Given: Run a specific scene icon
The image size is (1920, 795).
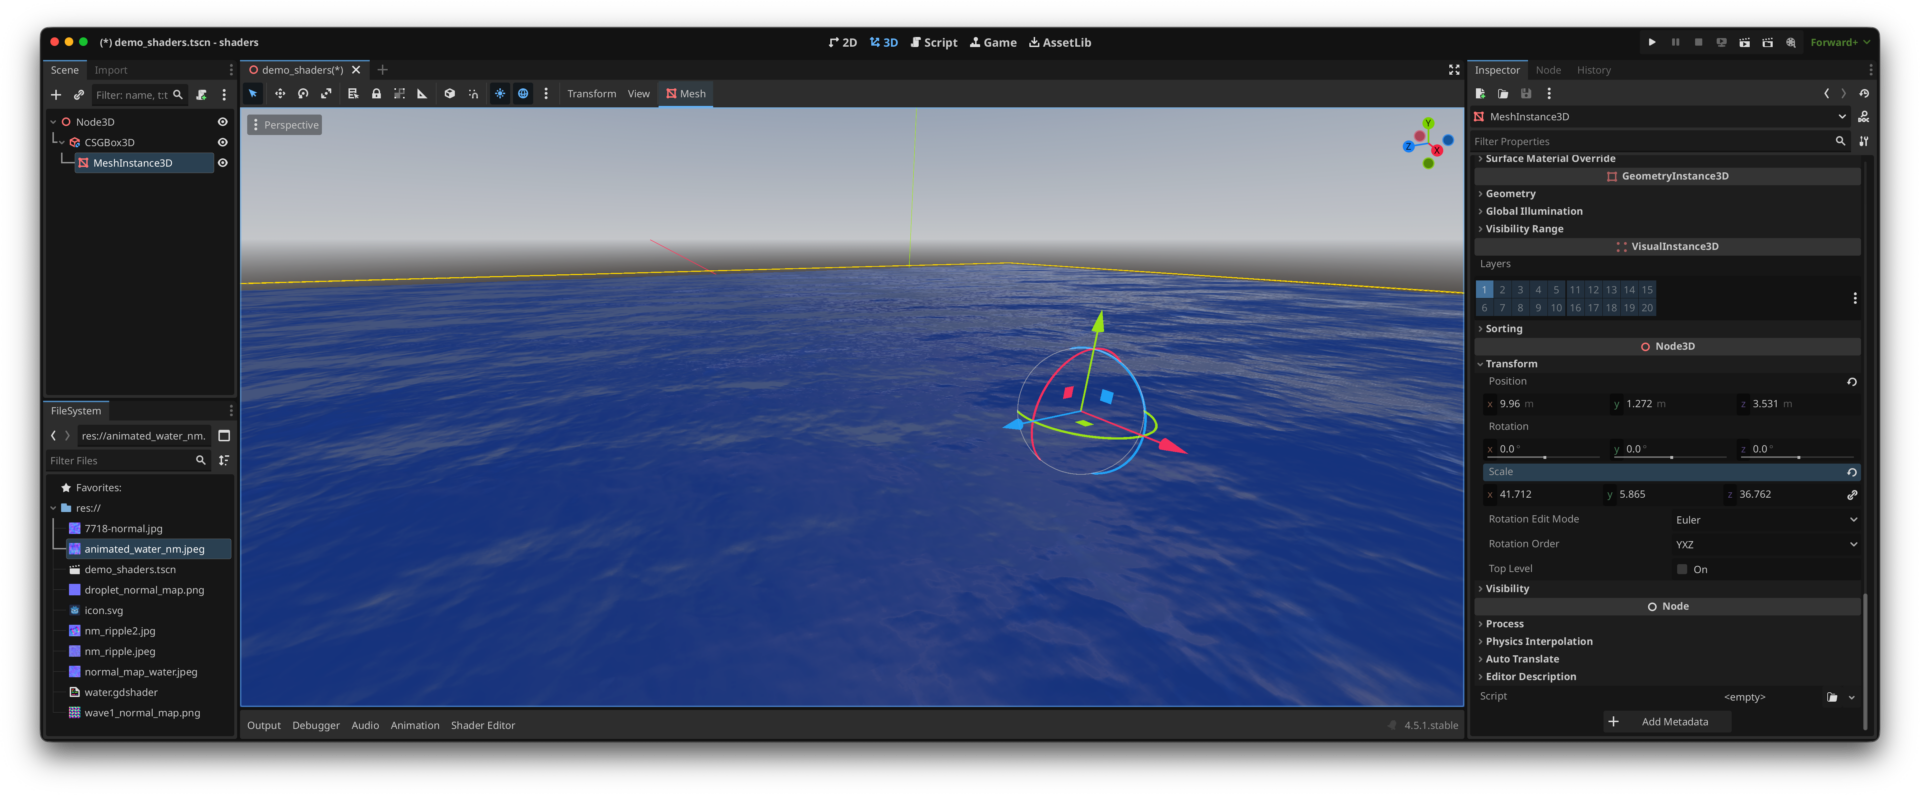Looking at the screenshot, I should pos(1767,42).
